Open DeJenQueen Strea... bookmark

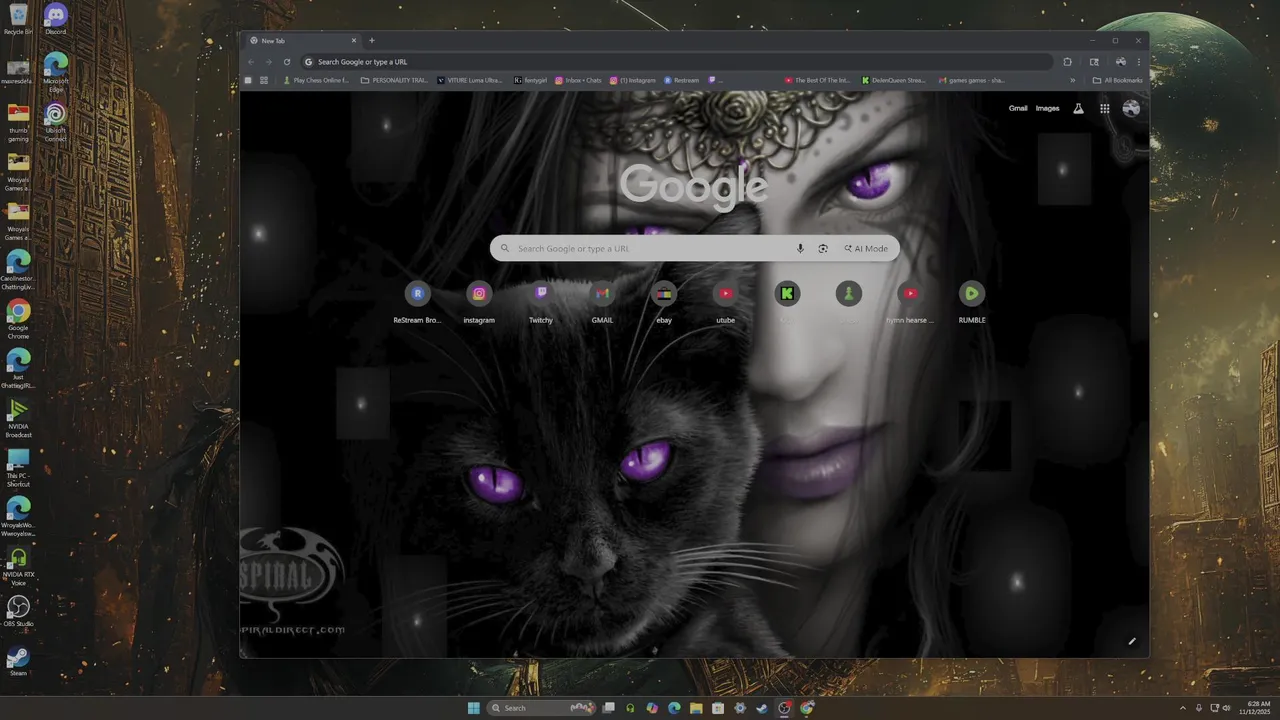click(894, 80)
